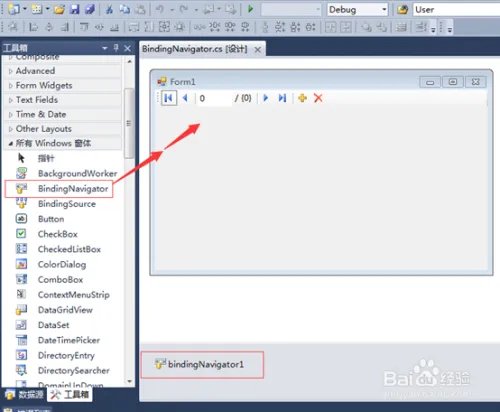Click the Move Previous arrow in navigator
This screenshot has width=500, height=412.
(185, 98)
